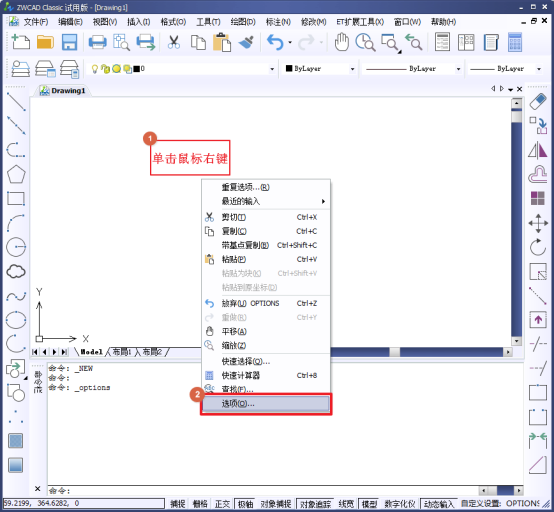Toggle 线宽 lineweight display in status bar
The height and width of the screenshot is (512, 554).
346,504
